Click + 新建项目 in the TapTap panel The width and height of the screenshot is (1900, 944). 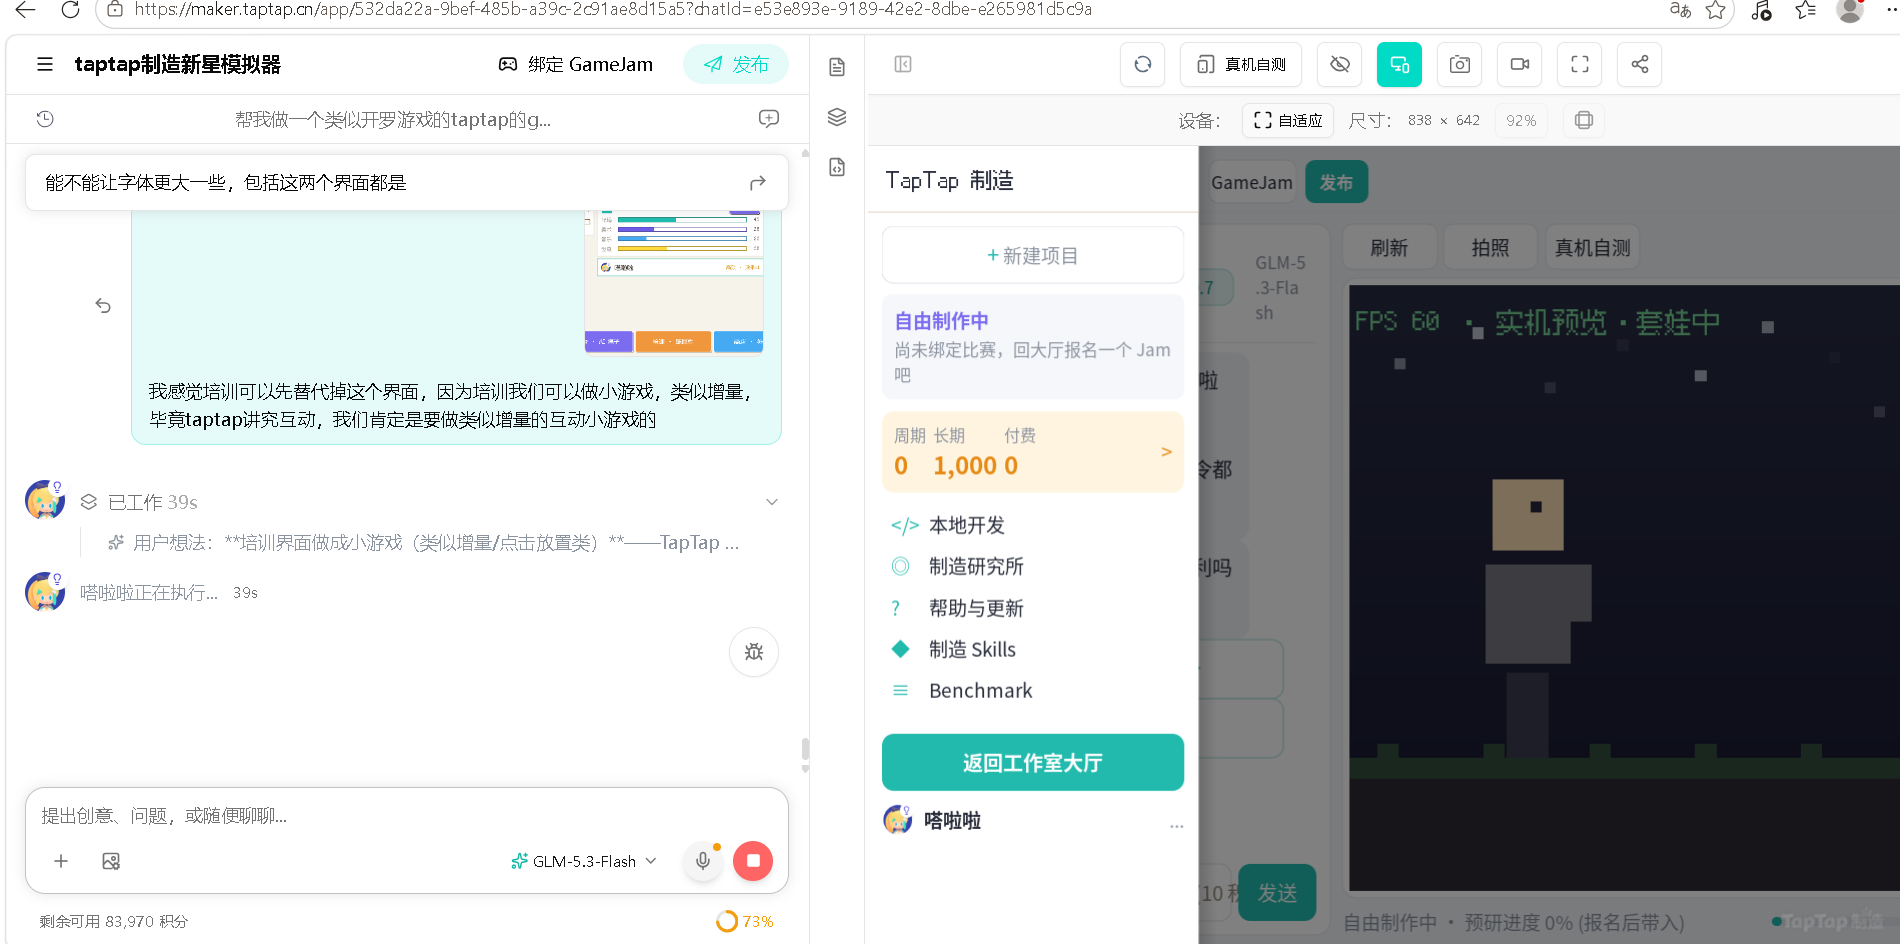(x=1033, y=255)
